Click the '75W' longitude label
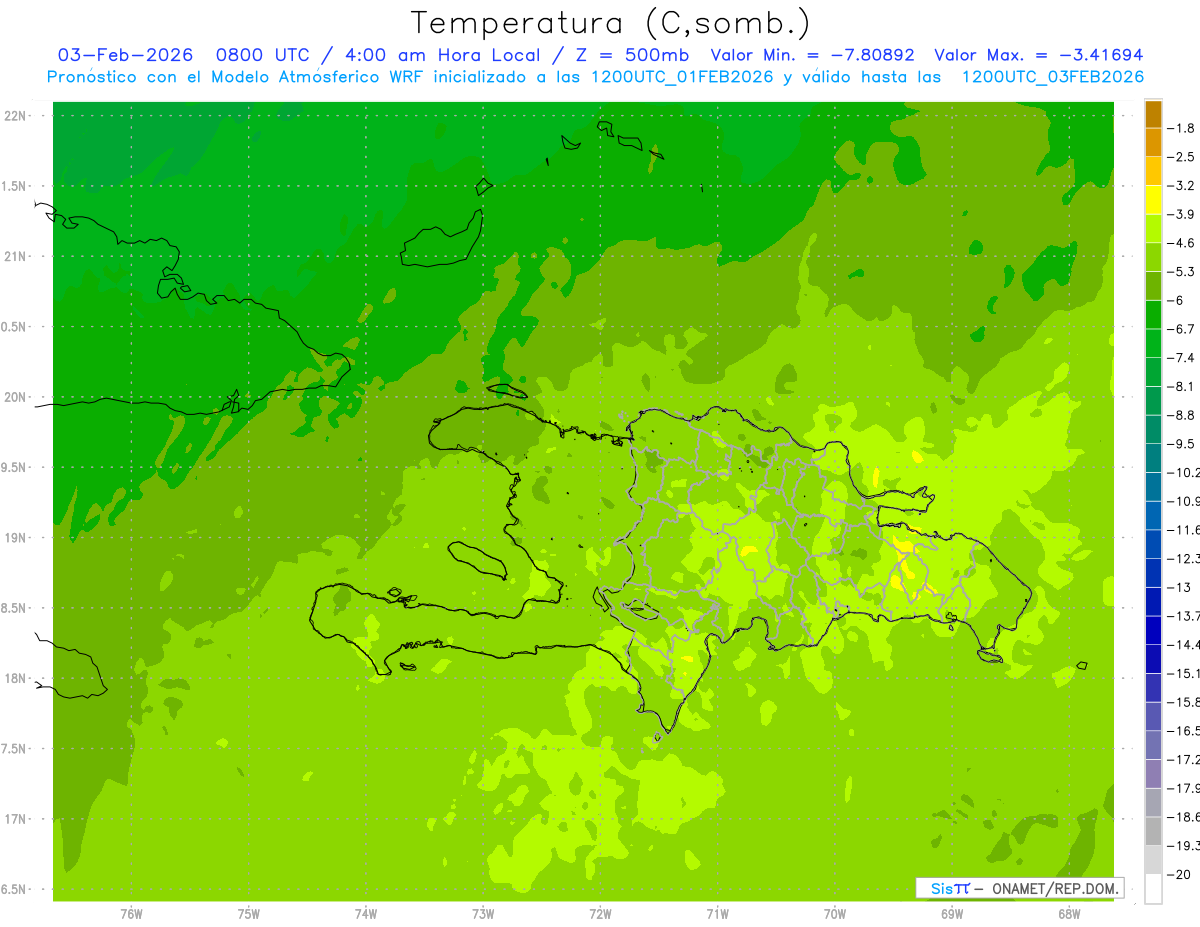 coord(248,914)
